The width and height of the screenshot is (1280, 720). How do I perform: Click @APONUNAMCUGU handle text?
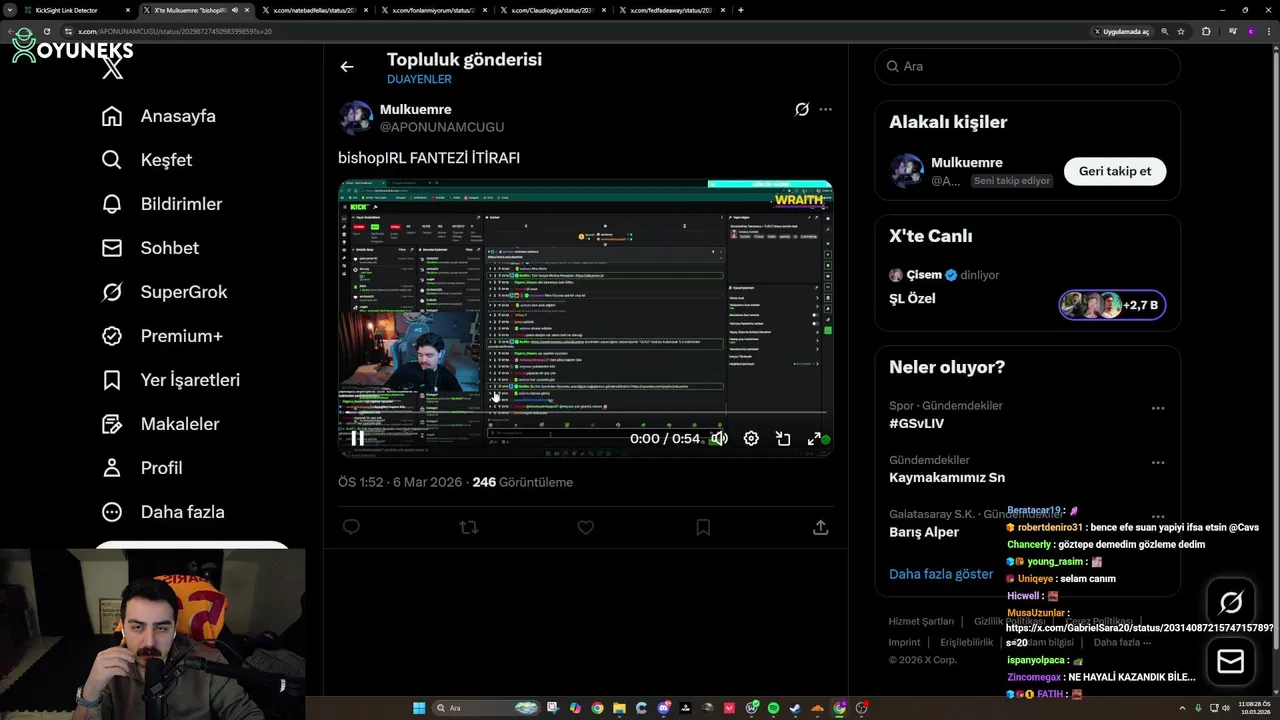click(442, 127)
